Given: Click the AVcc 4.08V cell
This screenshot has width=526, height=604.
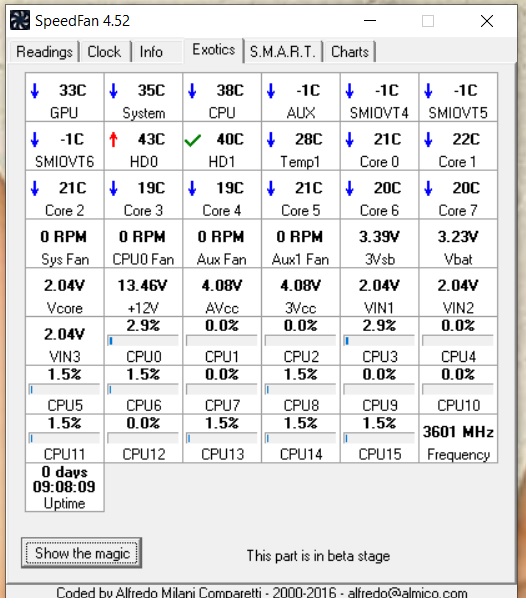Looking at the screenshot, I should pos(222,292).
